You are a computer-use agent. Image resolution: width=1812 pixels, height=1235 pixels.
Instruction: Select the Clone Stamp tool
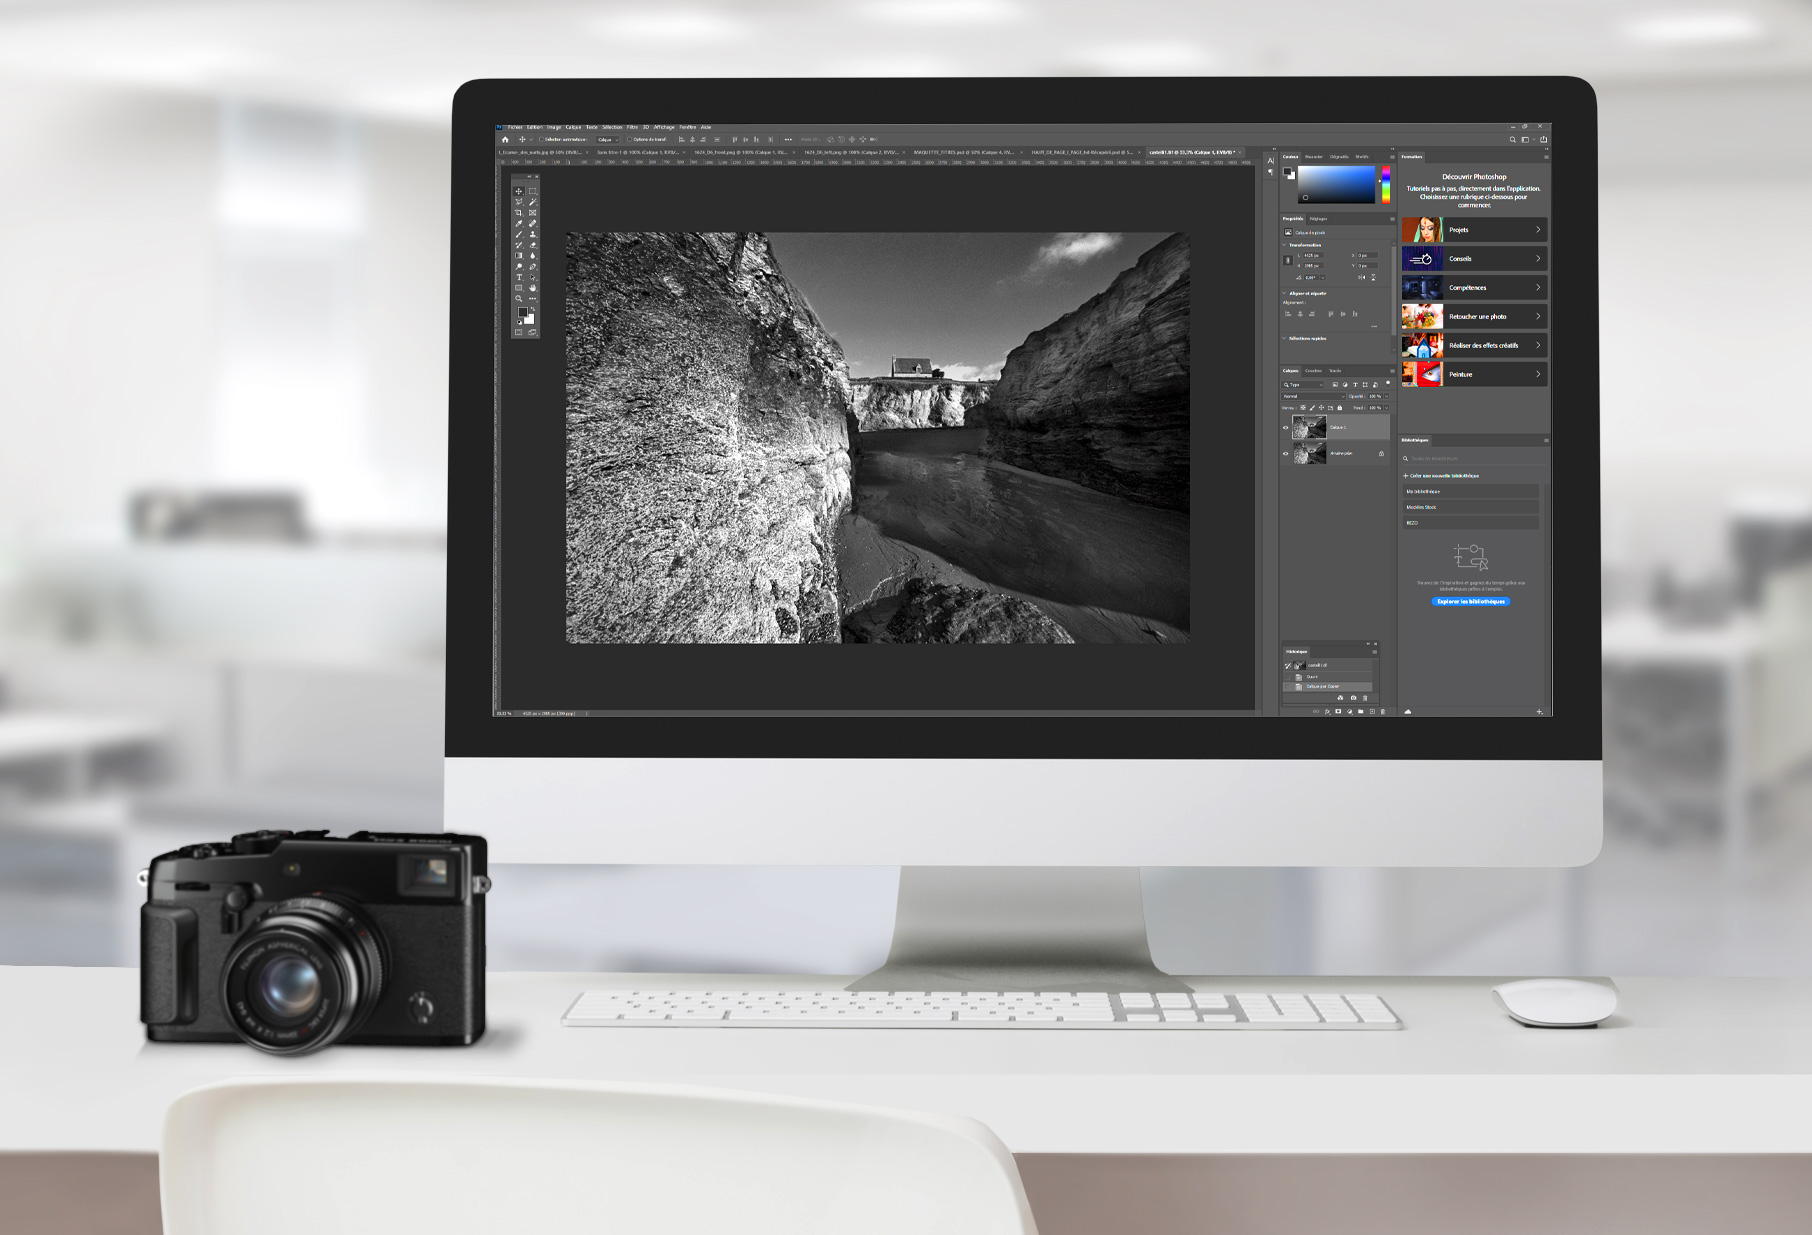point(532,234)
